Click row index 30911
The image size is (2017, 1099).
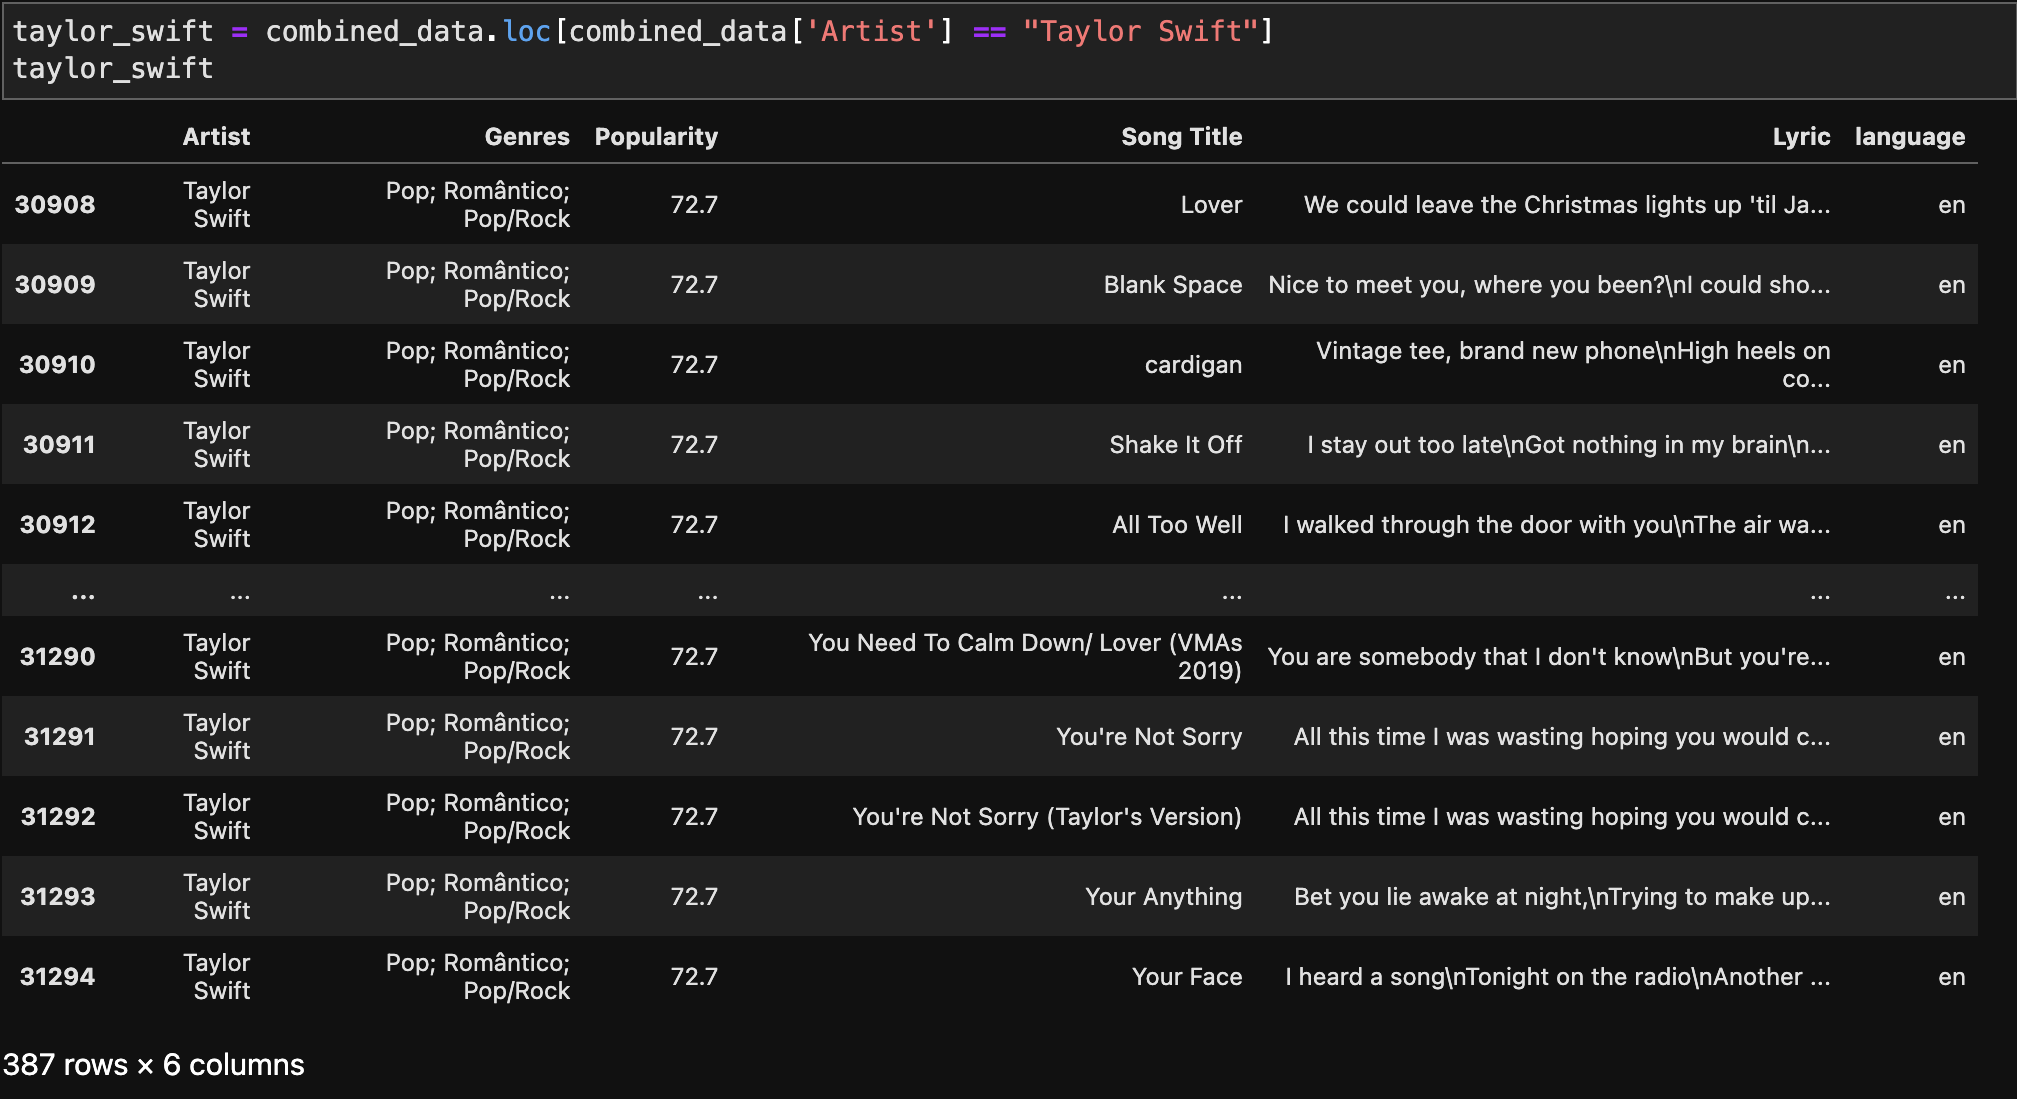pyautogui.click(x=59, y=445)
